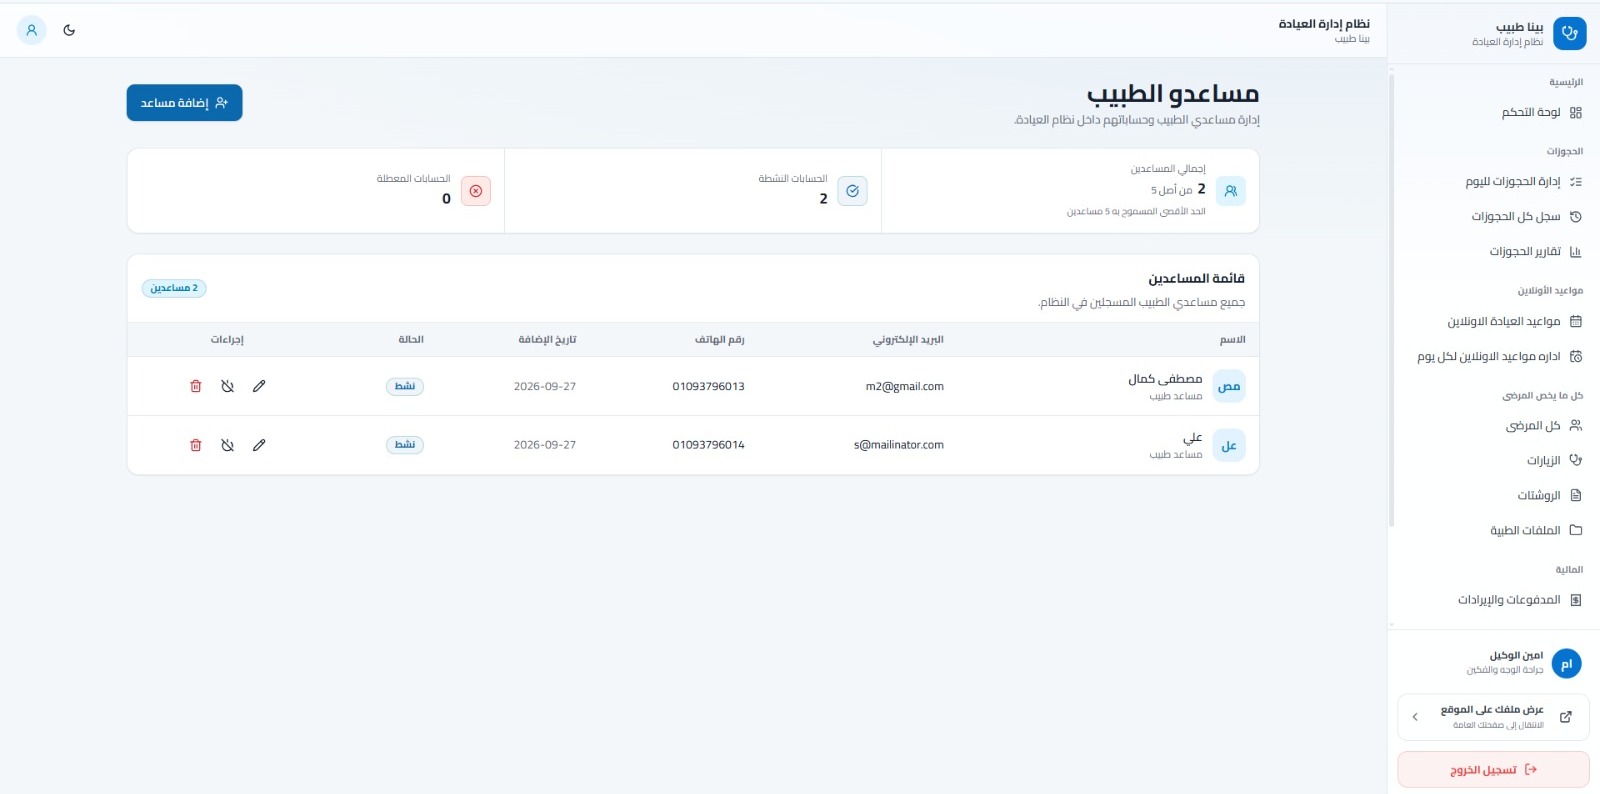Image resolution: width=1600 pixels, height=794 pixels.
Task: Click the patients people icon beside كل المرضى
Action: pos(1576,426)
